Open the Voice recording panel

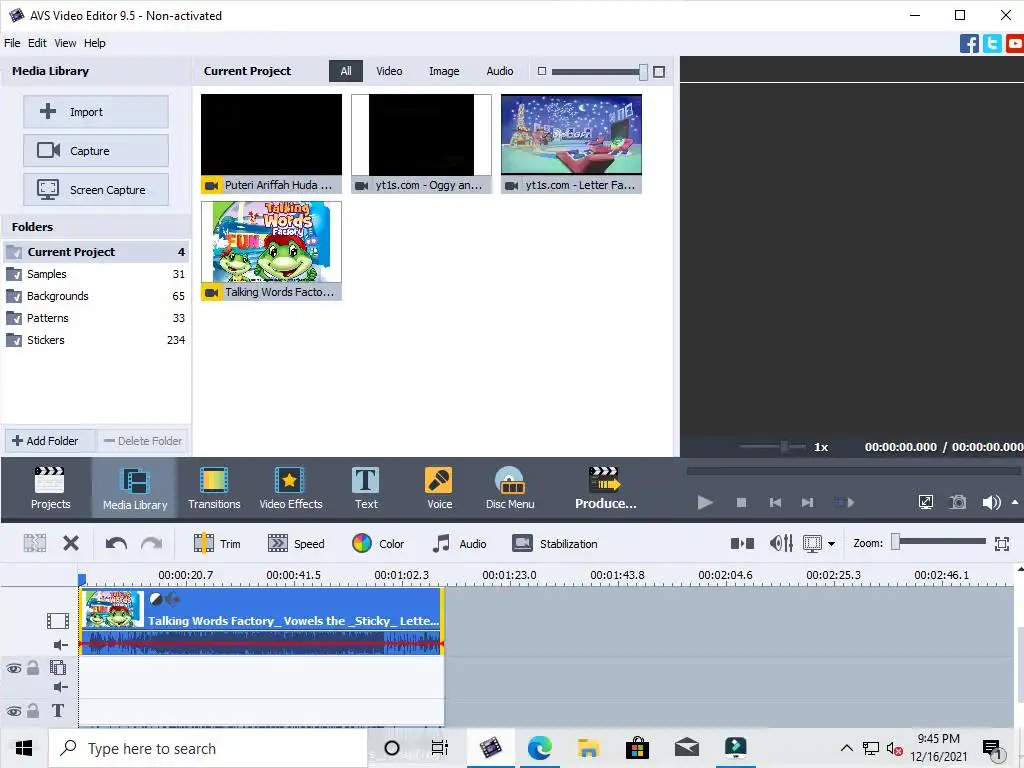point(439,488)
